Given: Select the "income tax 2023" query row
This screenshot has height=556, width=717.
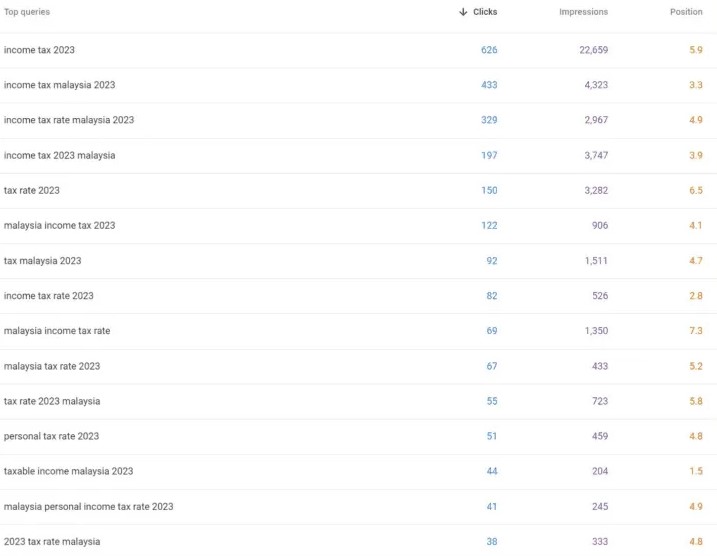Looking at the screenshot, I should coord(39,50).
